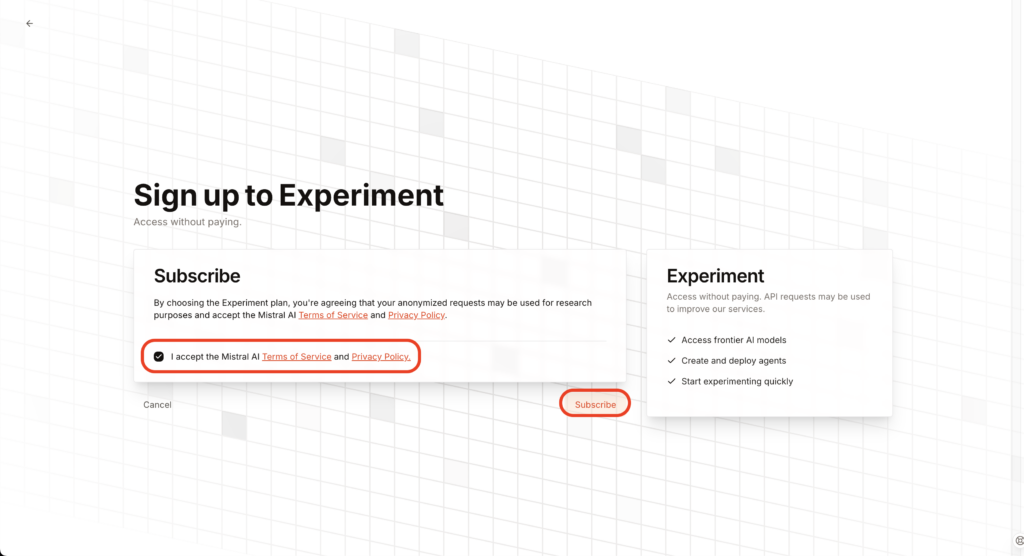The width and height of the screenshot is (1024, 556).
Task: Confirm with the orange Subscribe button
Action: (595, 404)
